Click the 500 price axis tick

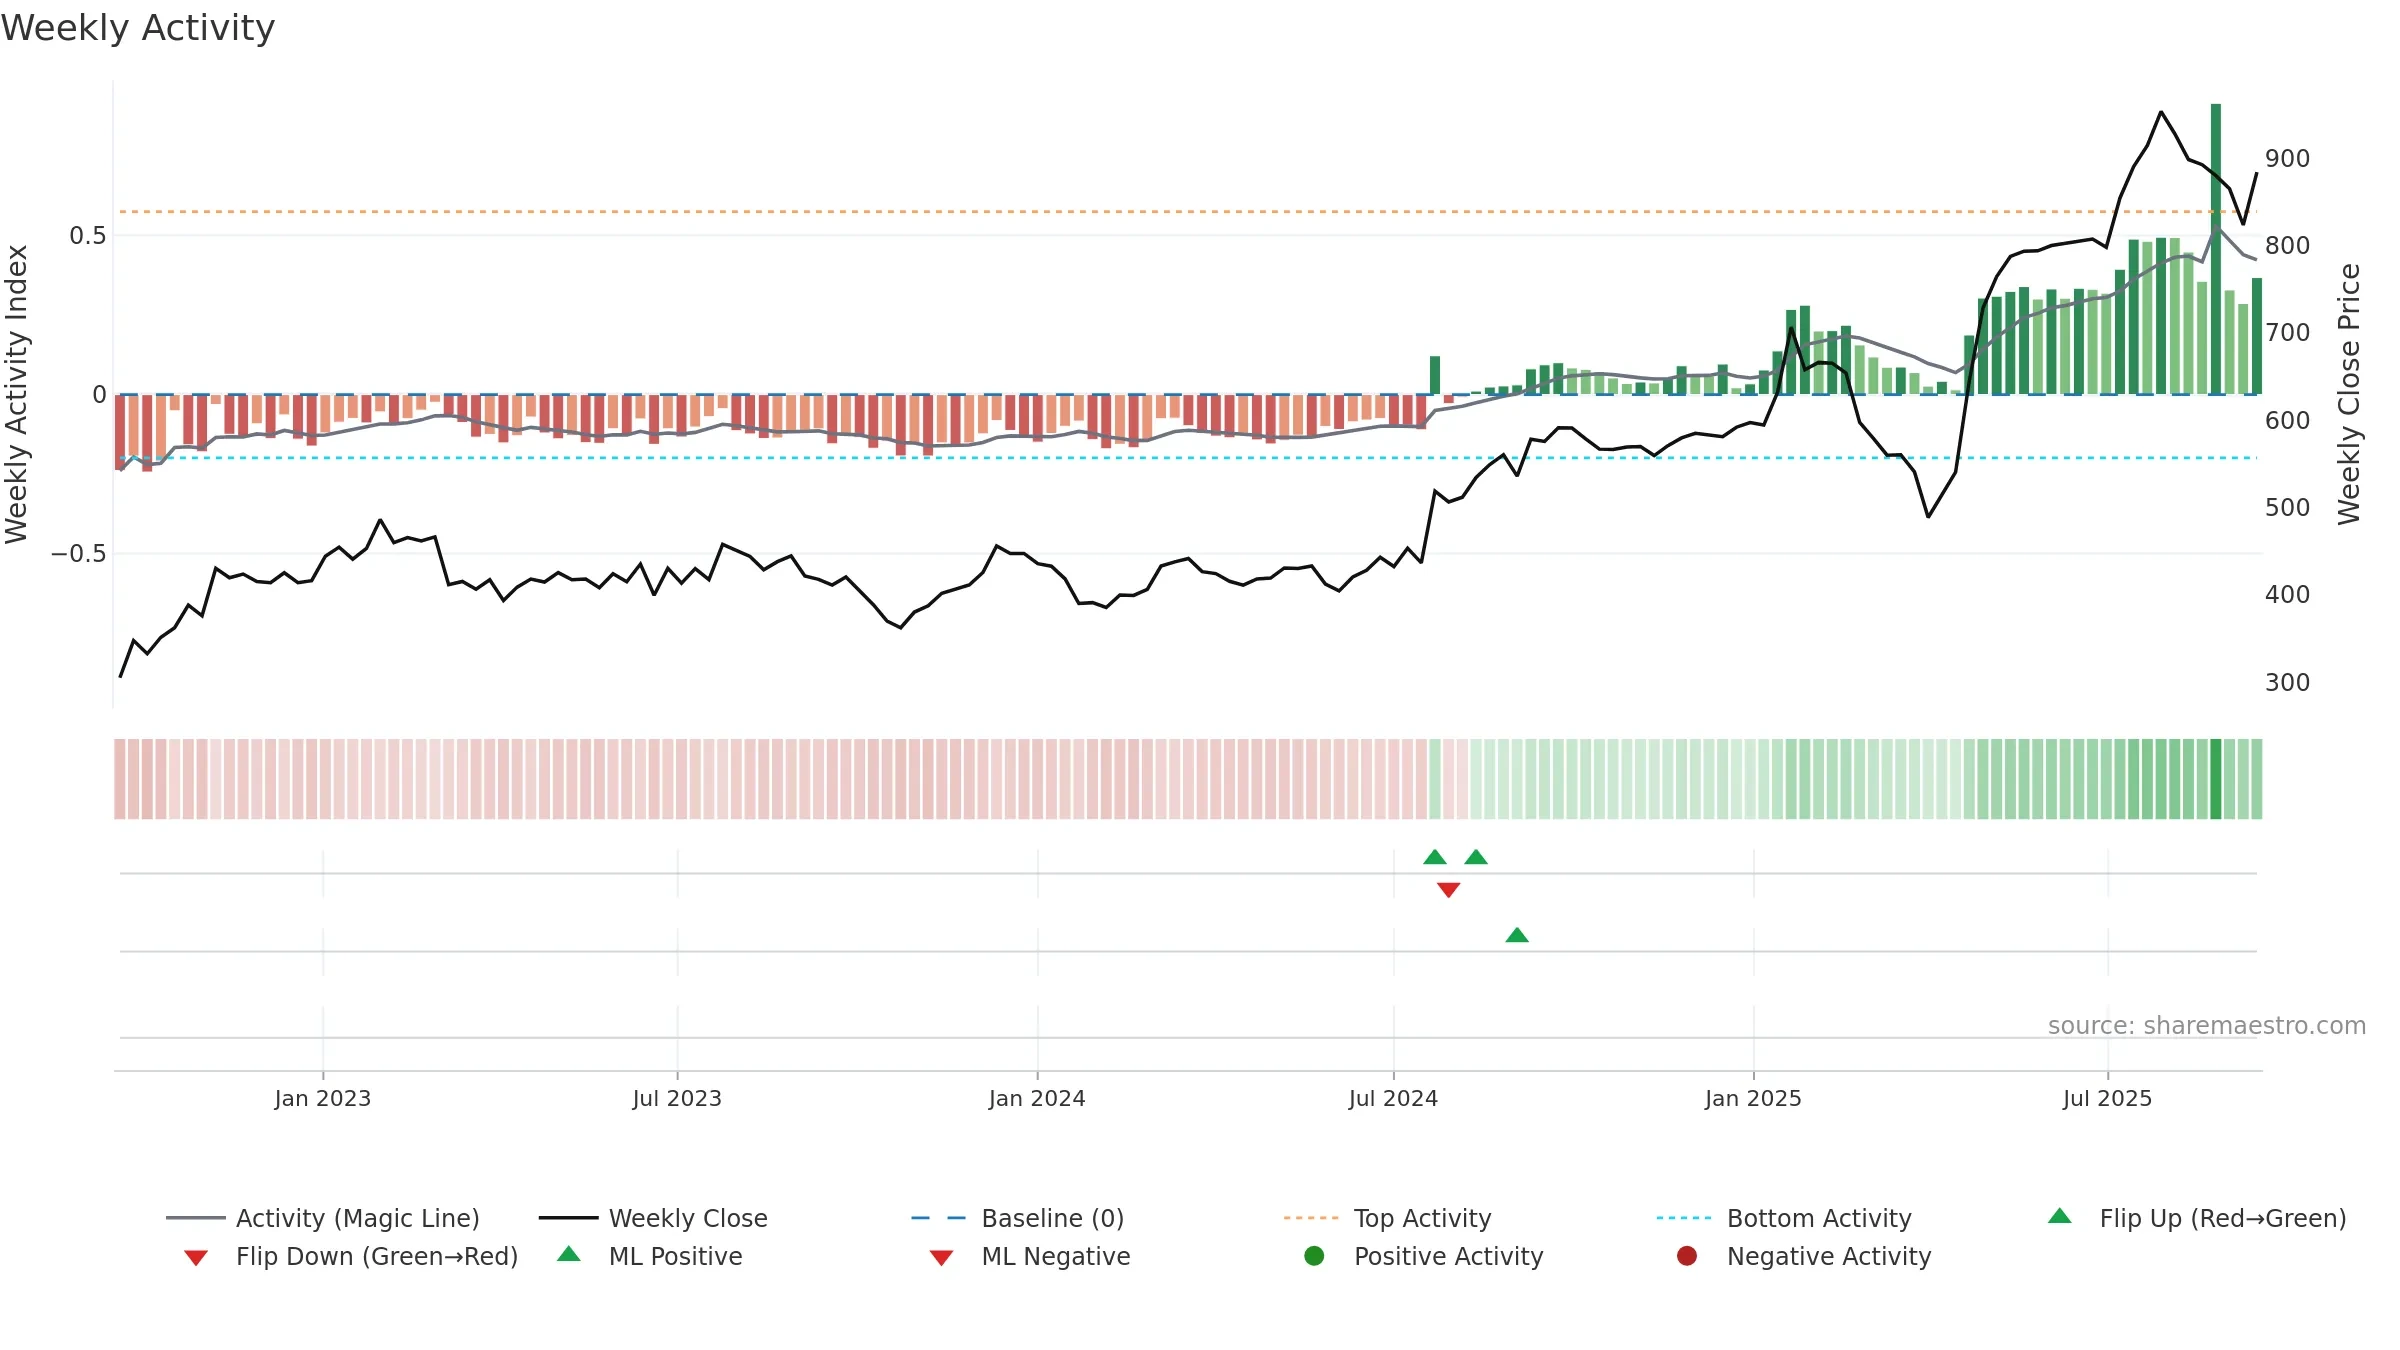(x=2287, y=507)
